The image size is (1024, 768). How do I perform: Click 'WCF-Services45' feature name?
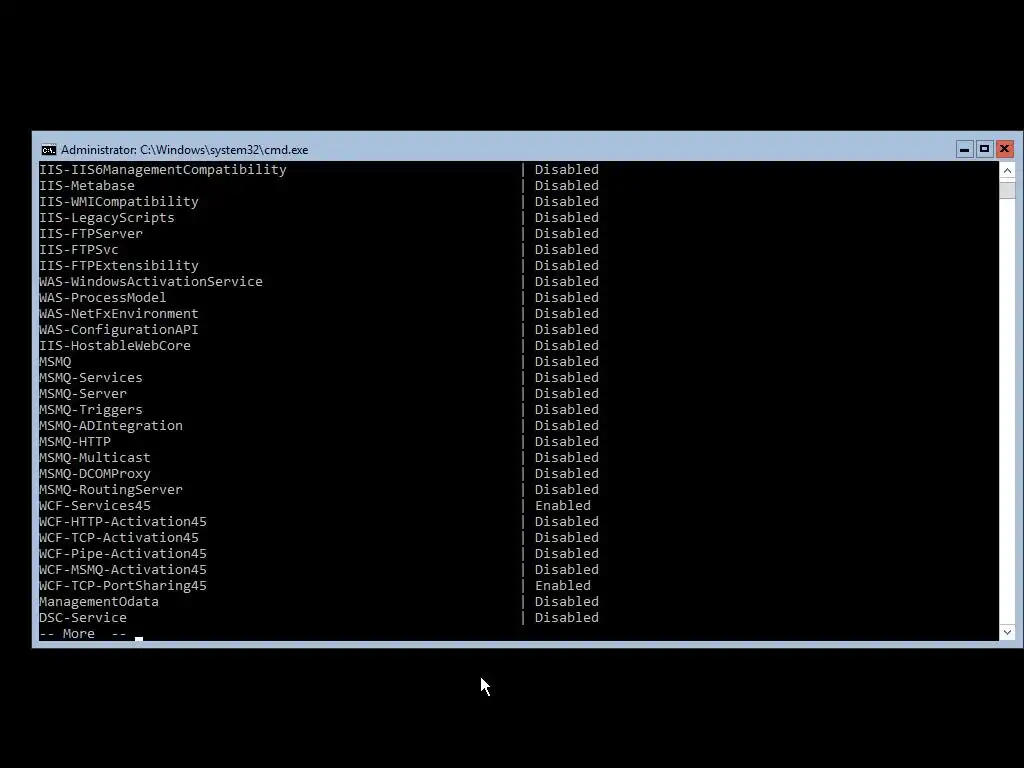coord(95,505)
